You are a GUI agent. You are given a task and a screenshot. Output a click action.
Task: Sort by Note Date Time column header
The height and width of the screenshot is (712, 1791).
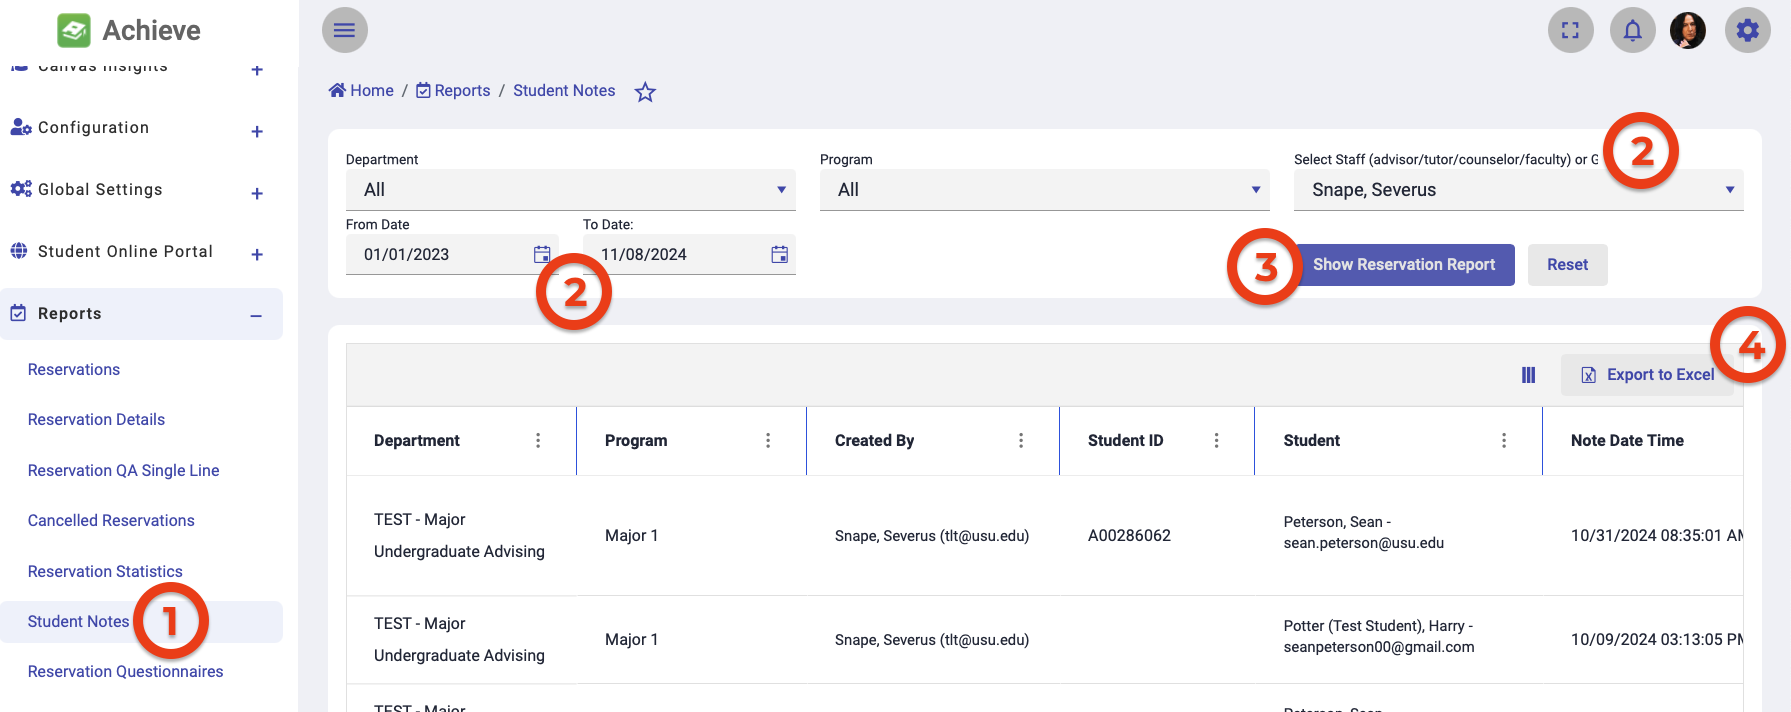pyautogui.click(x=1627, y=441)
